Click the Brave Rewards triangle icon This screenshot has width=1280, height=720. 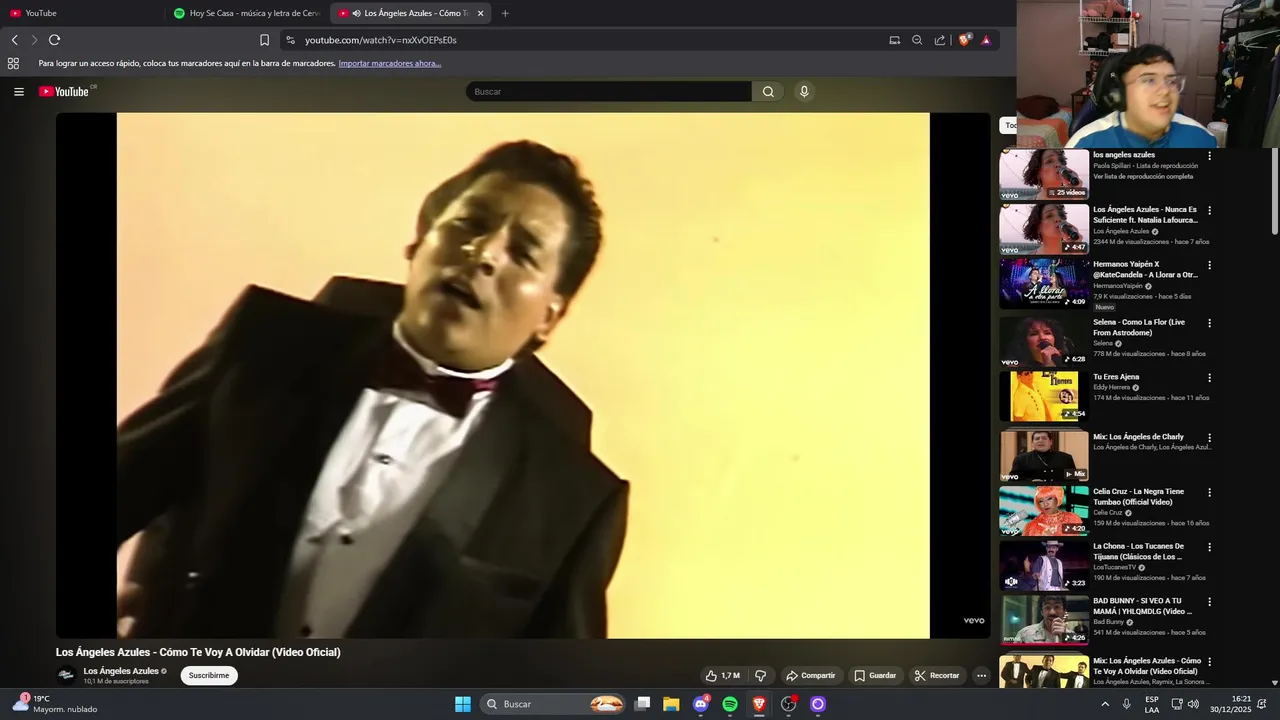(986, 40)
